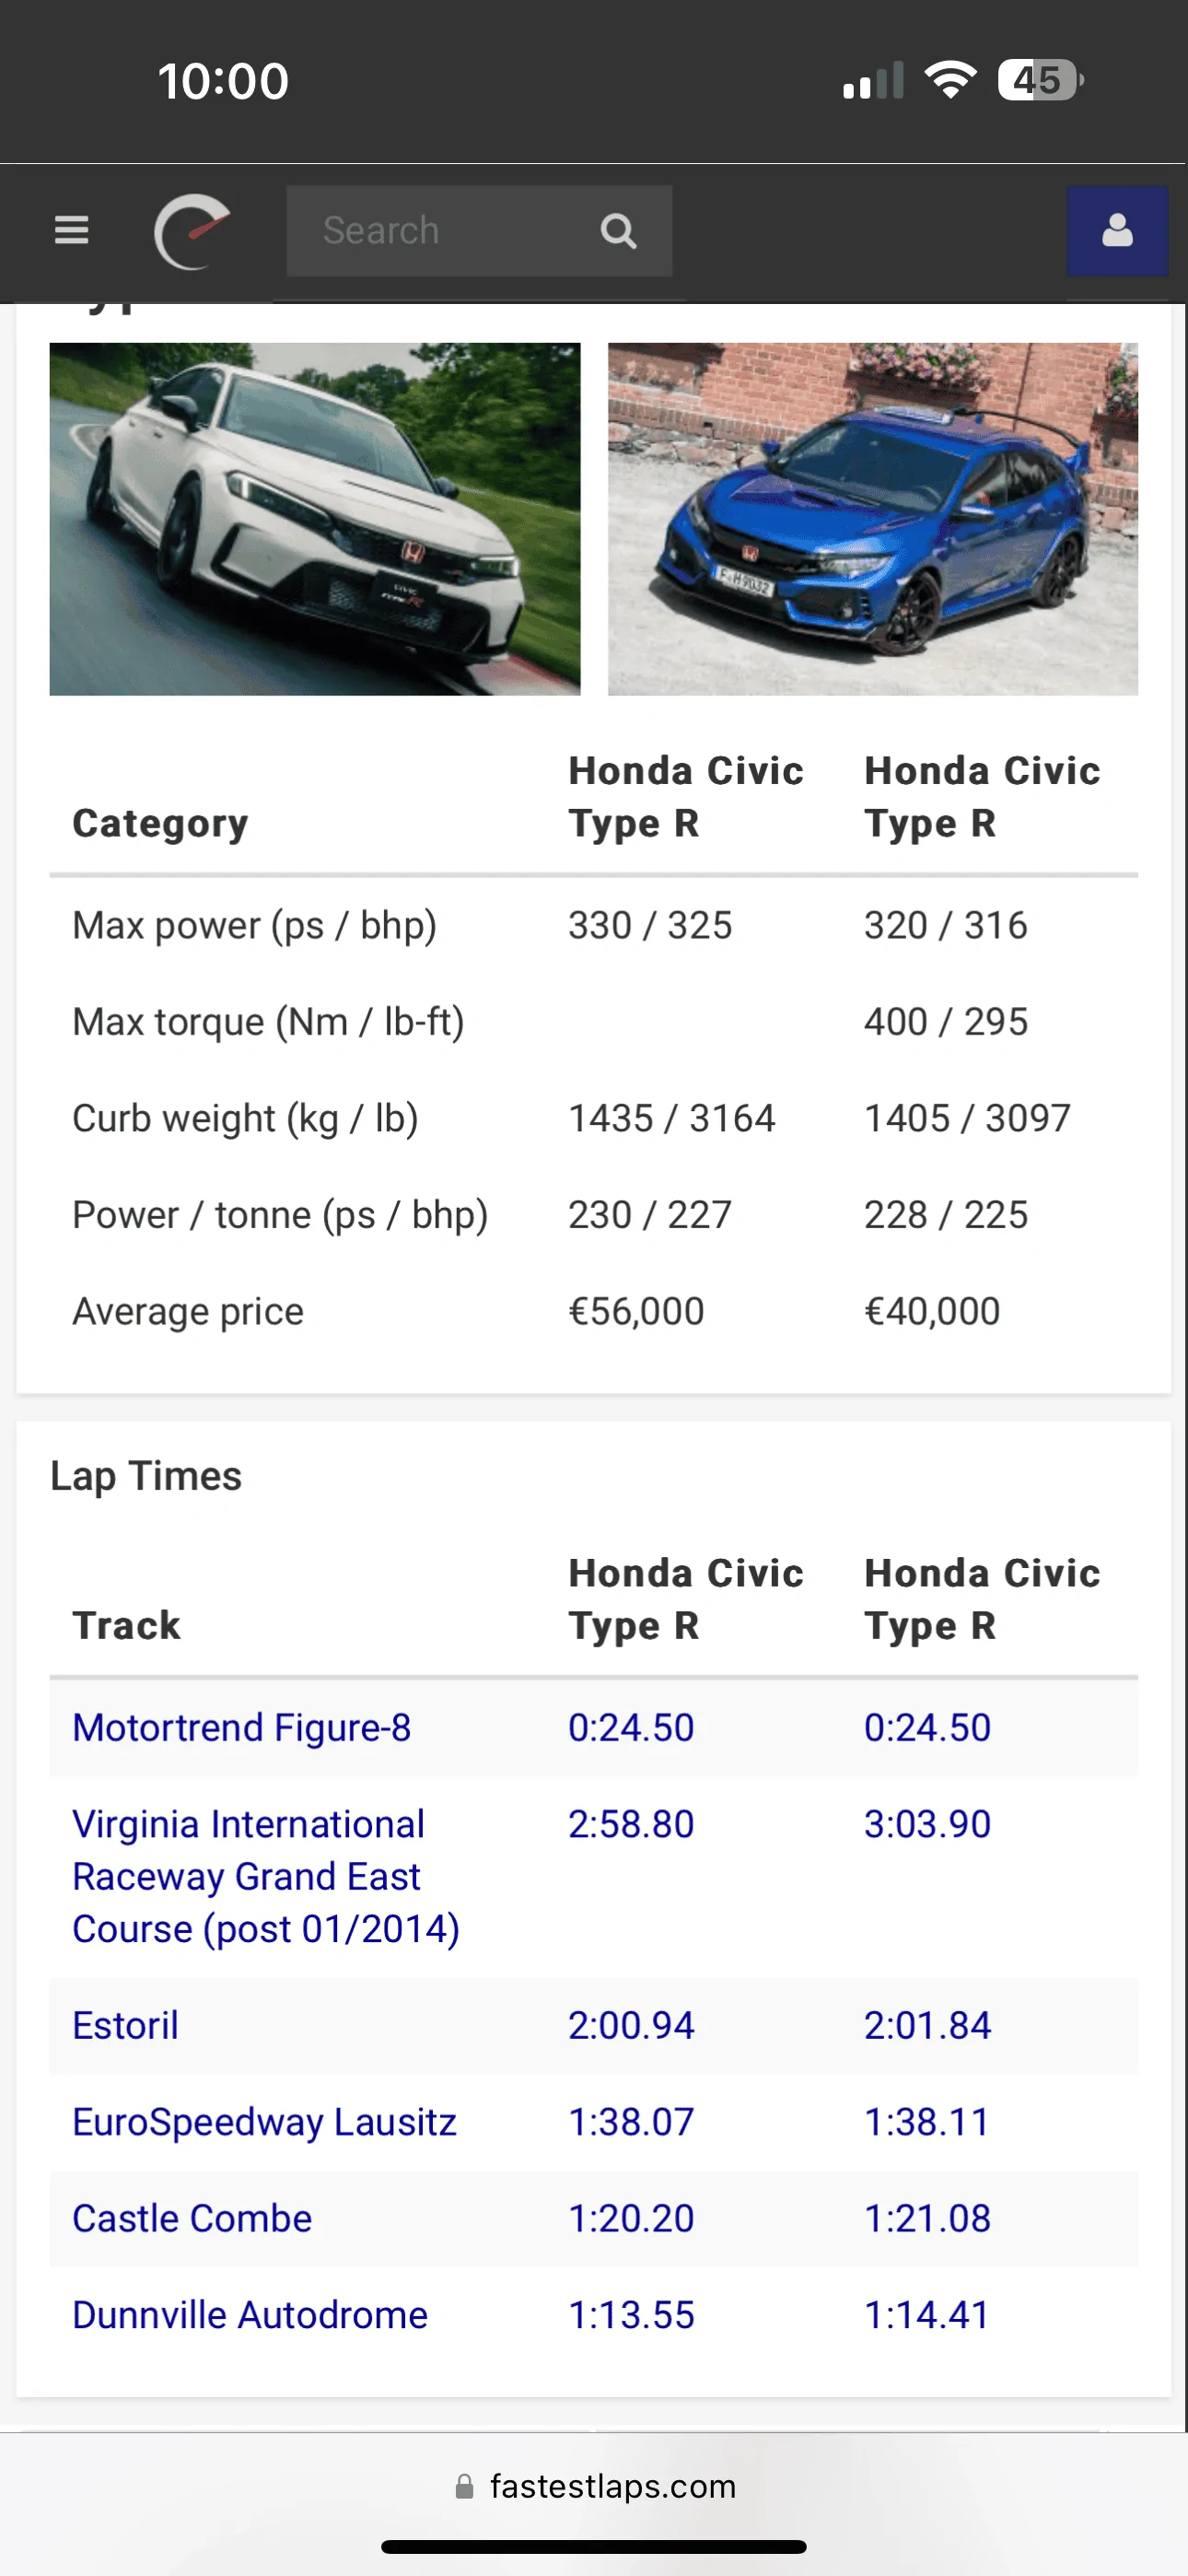Open the white Civic Type R photo
Screen dimensions: 1188x2576
point(315,519)
